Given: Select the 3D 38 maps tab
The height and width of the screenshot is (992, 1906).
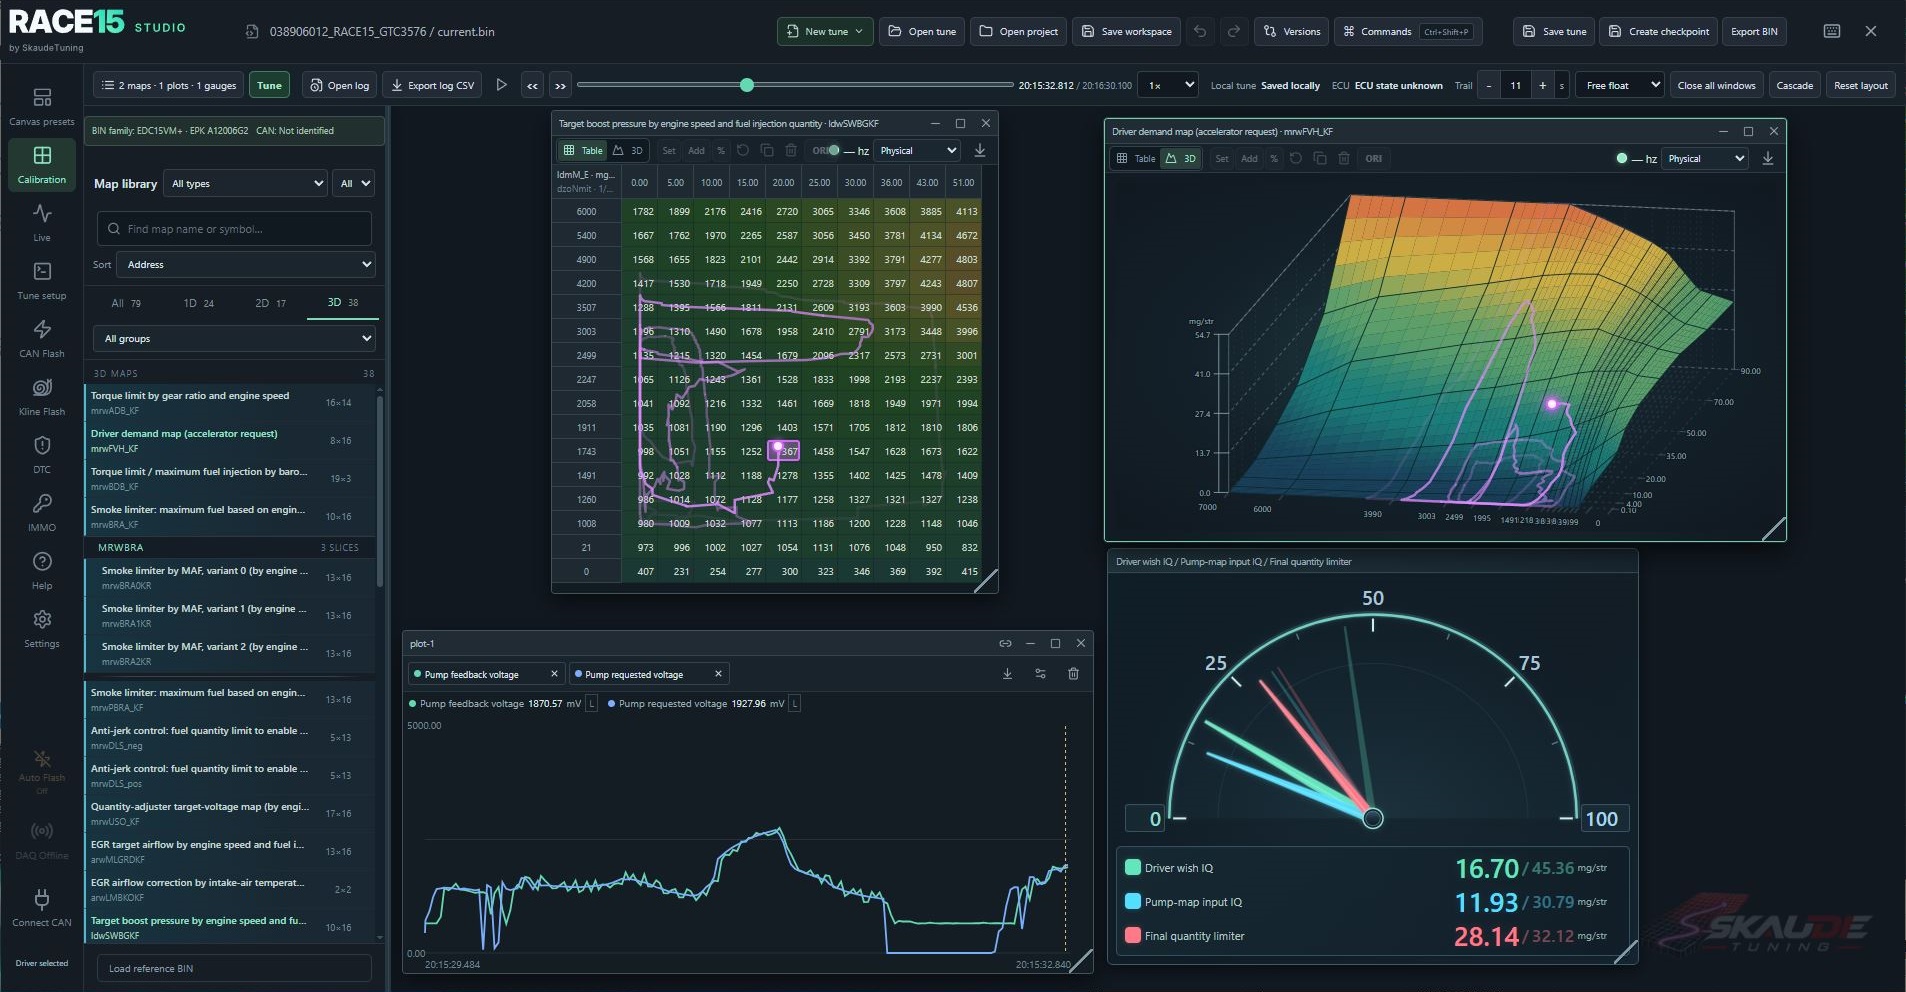Looking at the screenshot, I should click(x=342, y=302).
